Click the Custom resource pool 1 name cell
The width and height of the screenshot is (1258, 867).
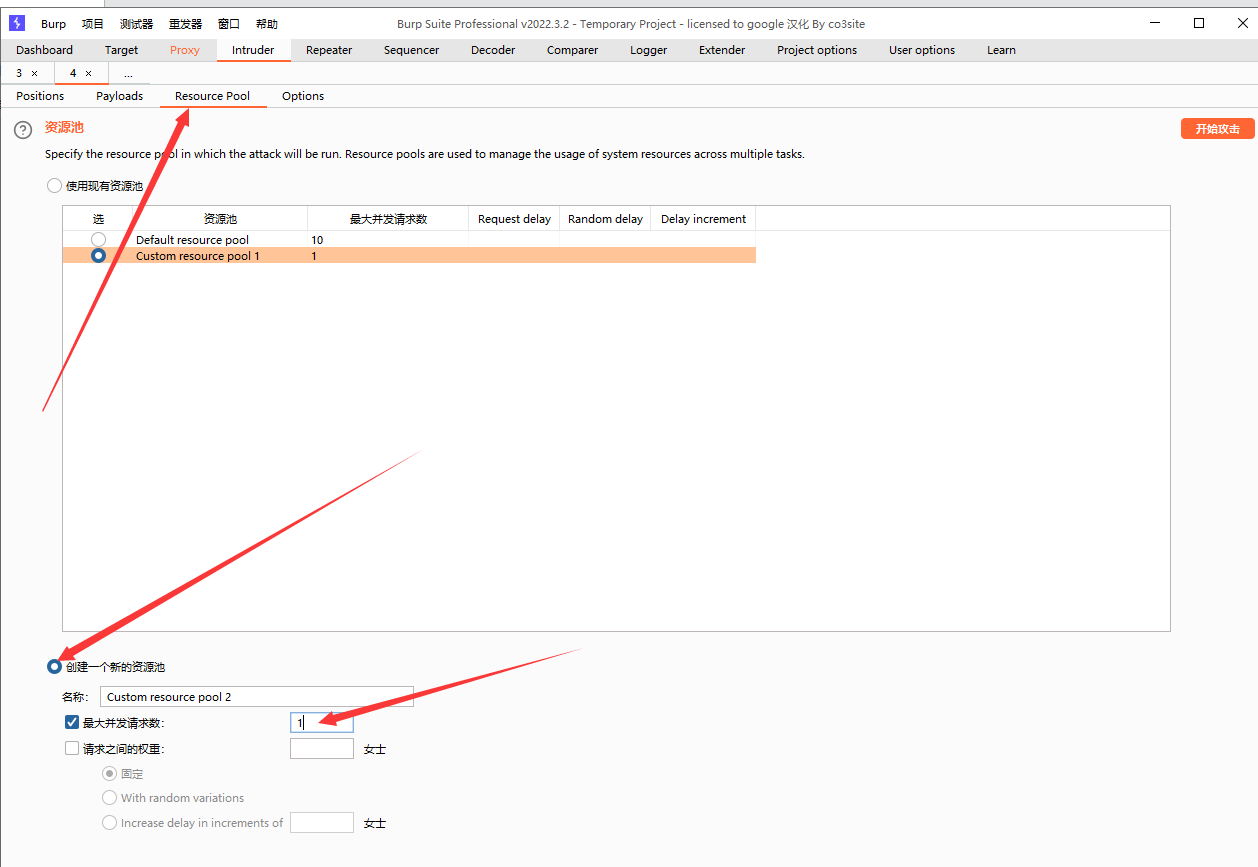pyautogui.click(x=220, y=255)
